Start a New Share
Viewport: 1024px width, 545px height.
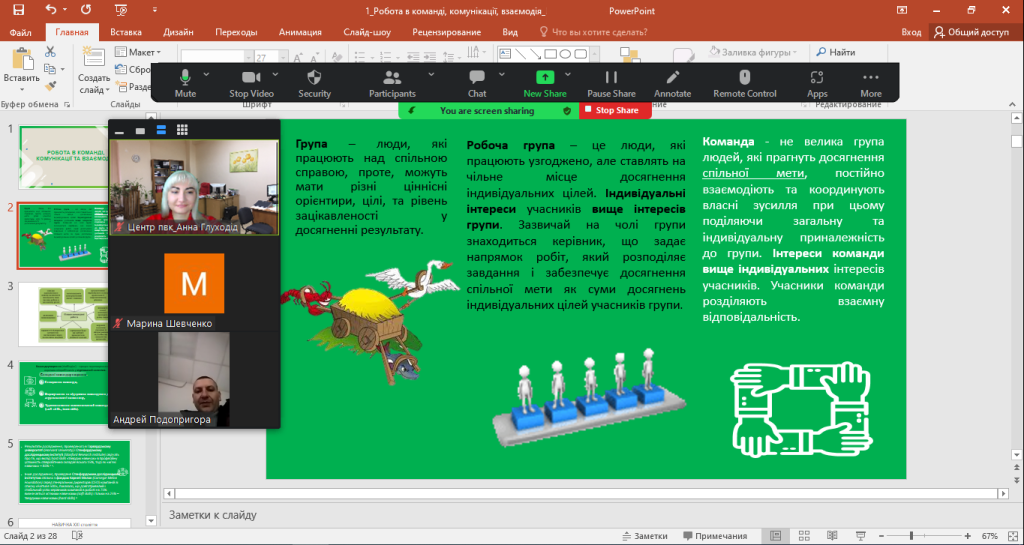tap(545, 82)
